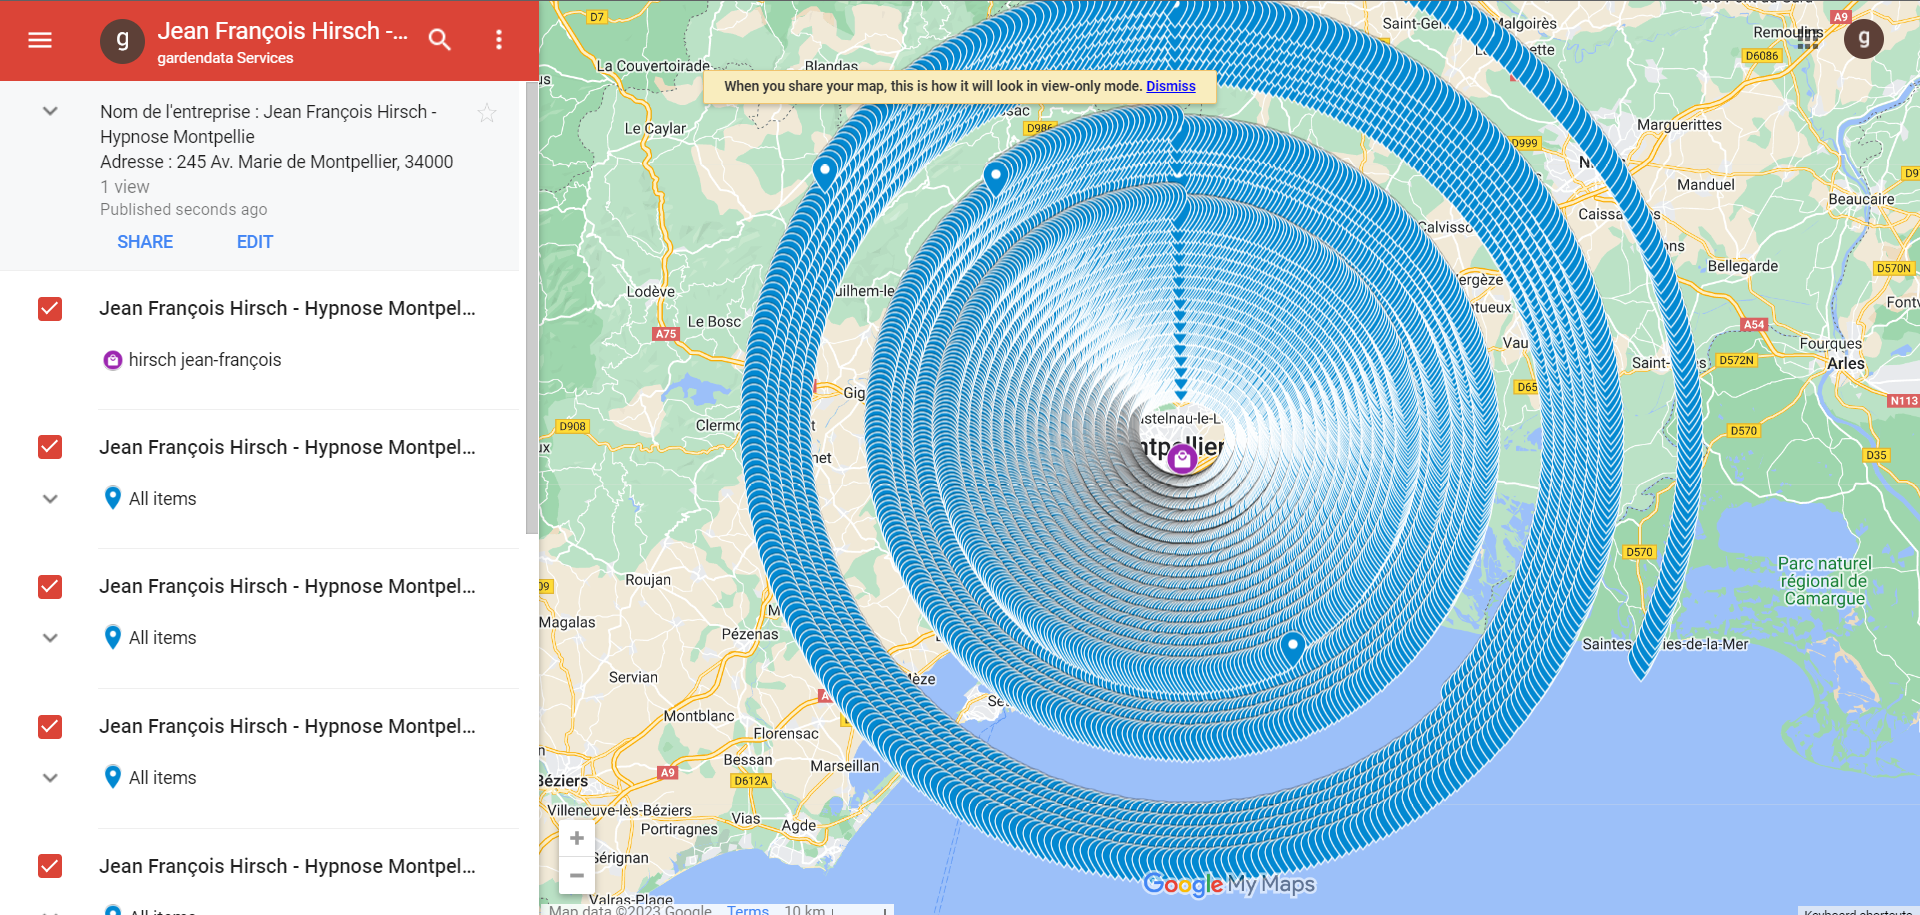Click the Parc naturel régional de Camargue label
Image resolution: width=1920 pixels, height=915 pixels.
1825,581
